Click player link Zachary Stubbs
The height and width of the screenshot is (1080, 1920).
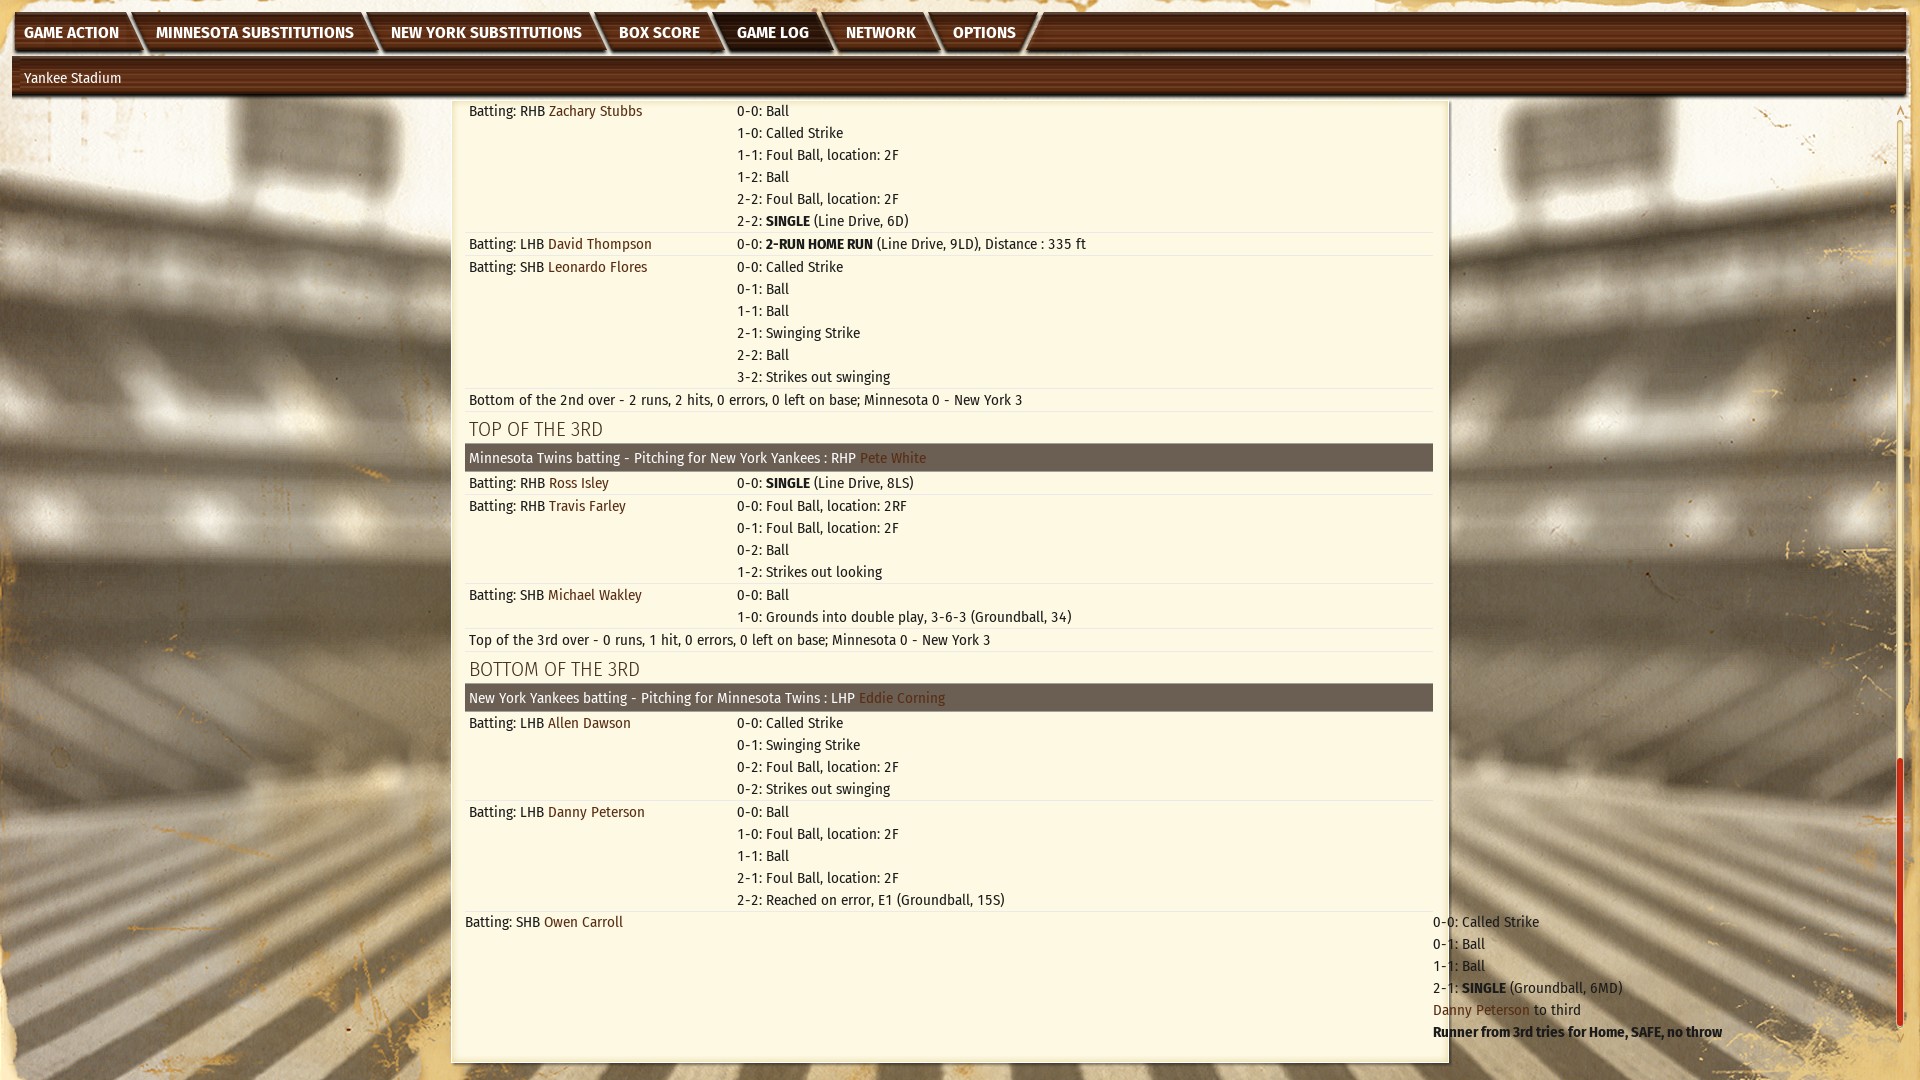pyautogui.click(x=595, y=112)
